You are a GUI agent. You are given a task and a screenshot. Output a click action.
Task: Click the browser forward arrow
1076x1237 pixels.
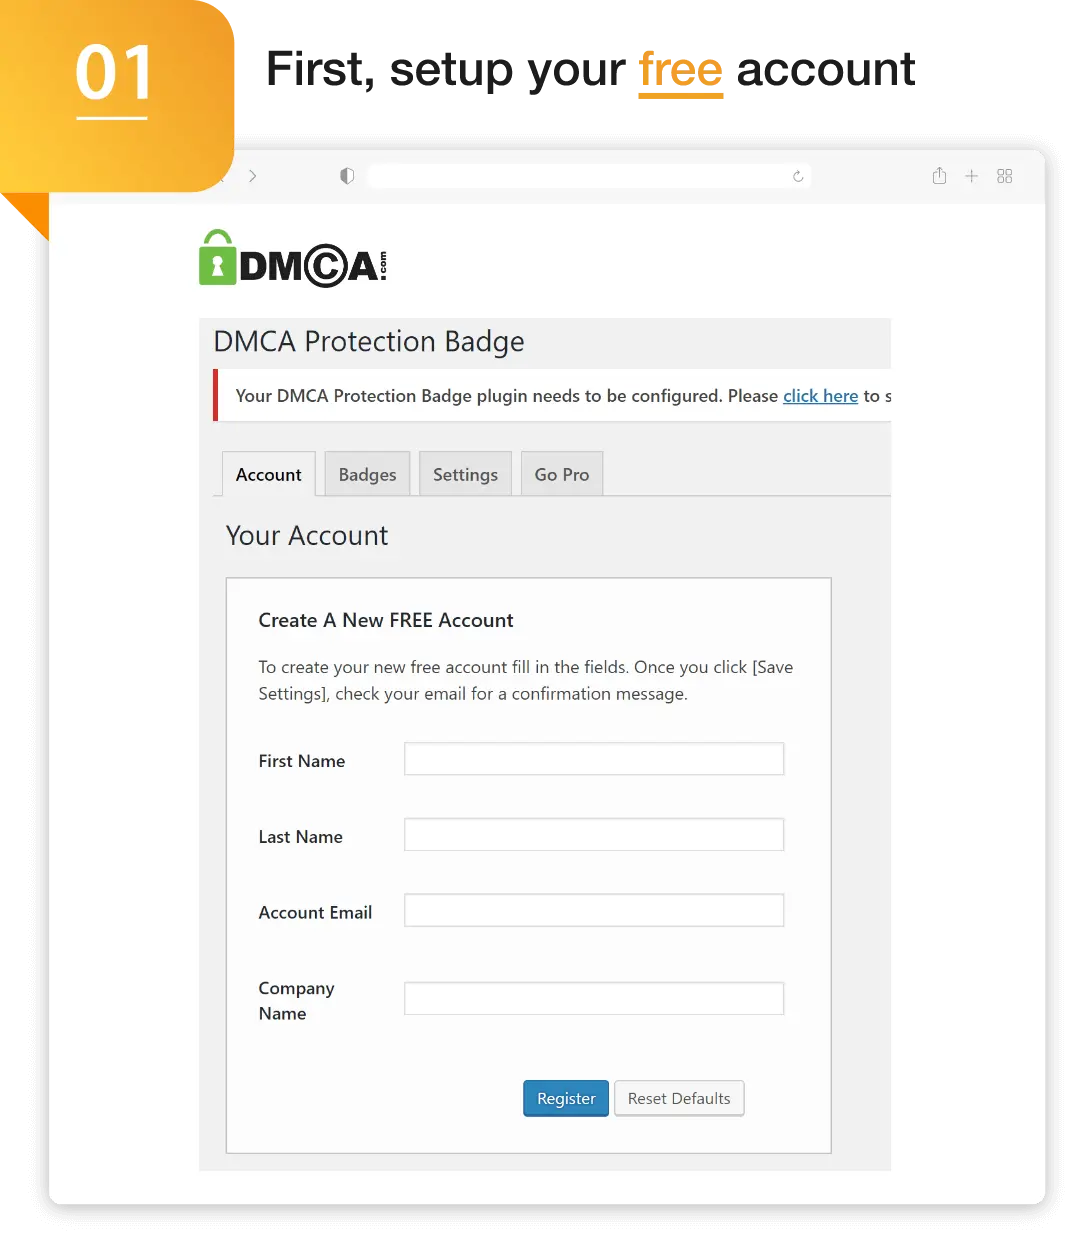(x=252, y=176)
